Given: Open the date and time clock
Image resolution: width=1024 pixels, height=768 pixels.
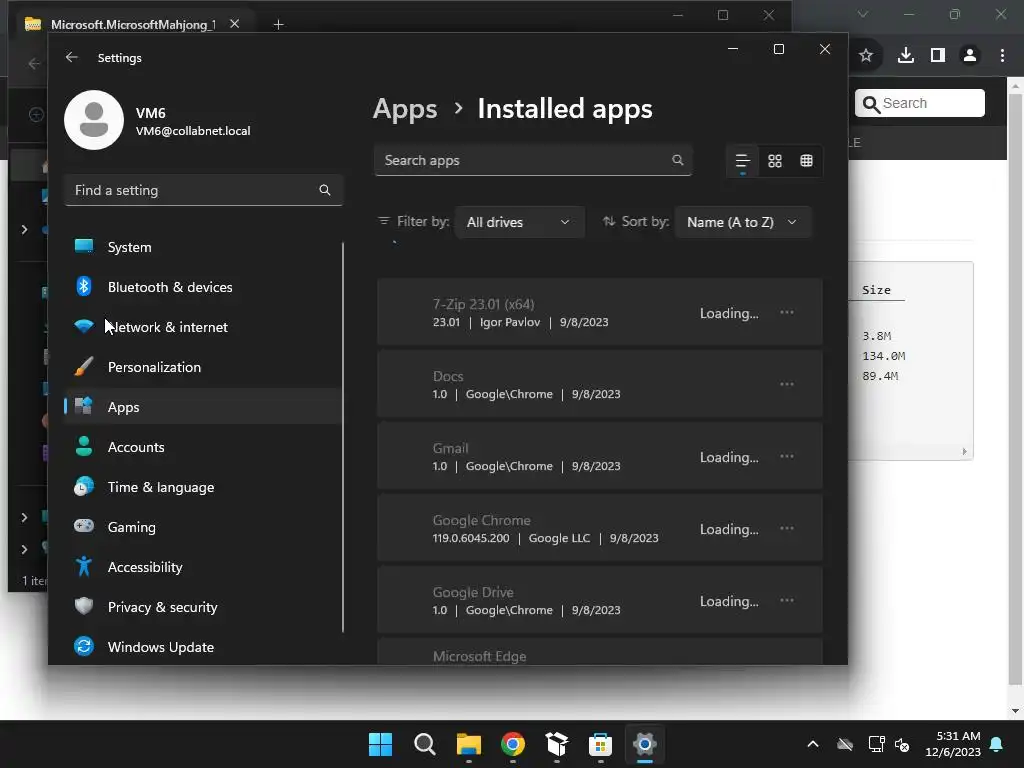Looking at the screenshot, I should click(x=953, y=744).
